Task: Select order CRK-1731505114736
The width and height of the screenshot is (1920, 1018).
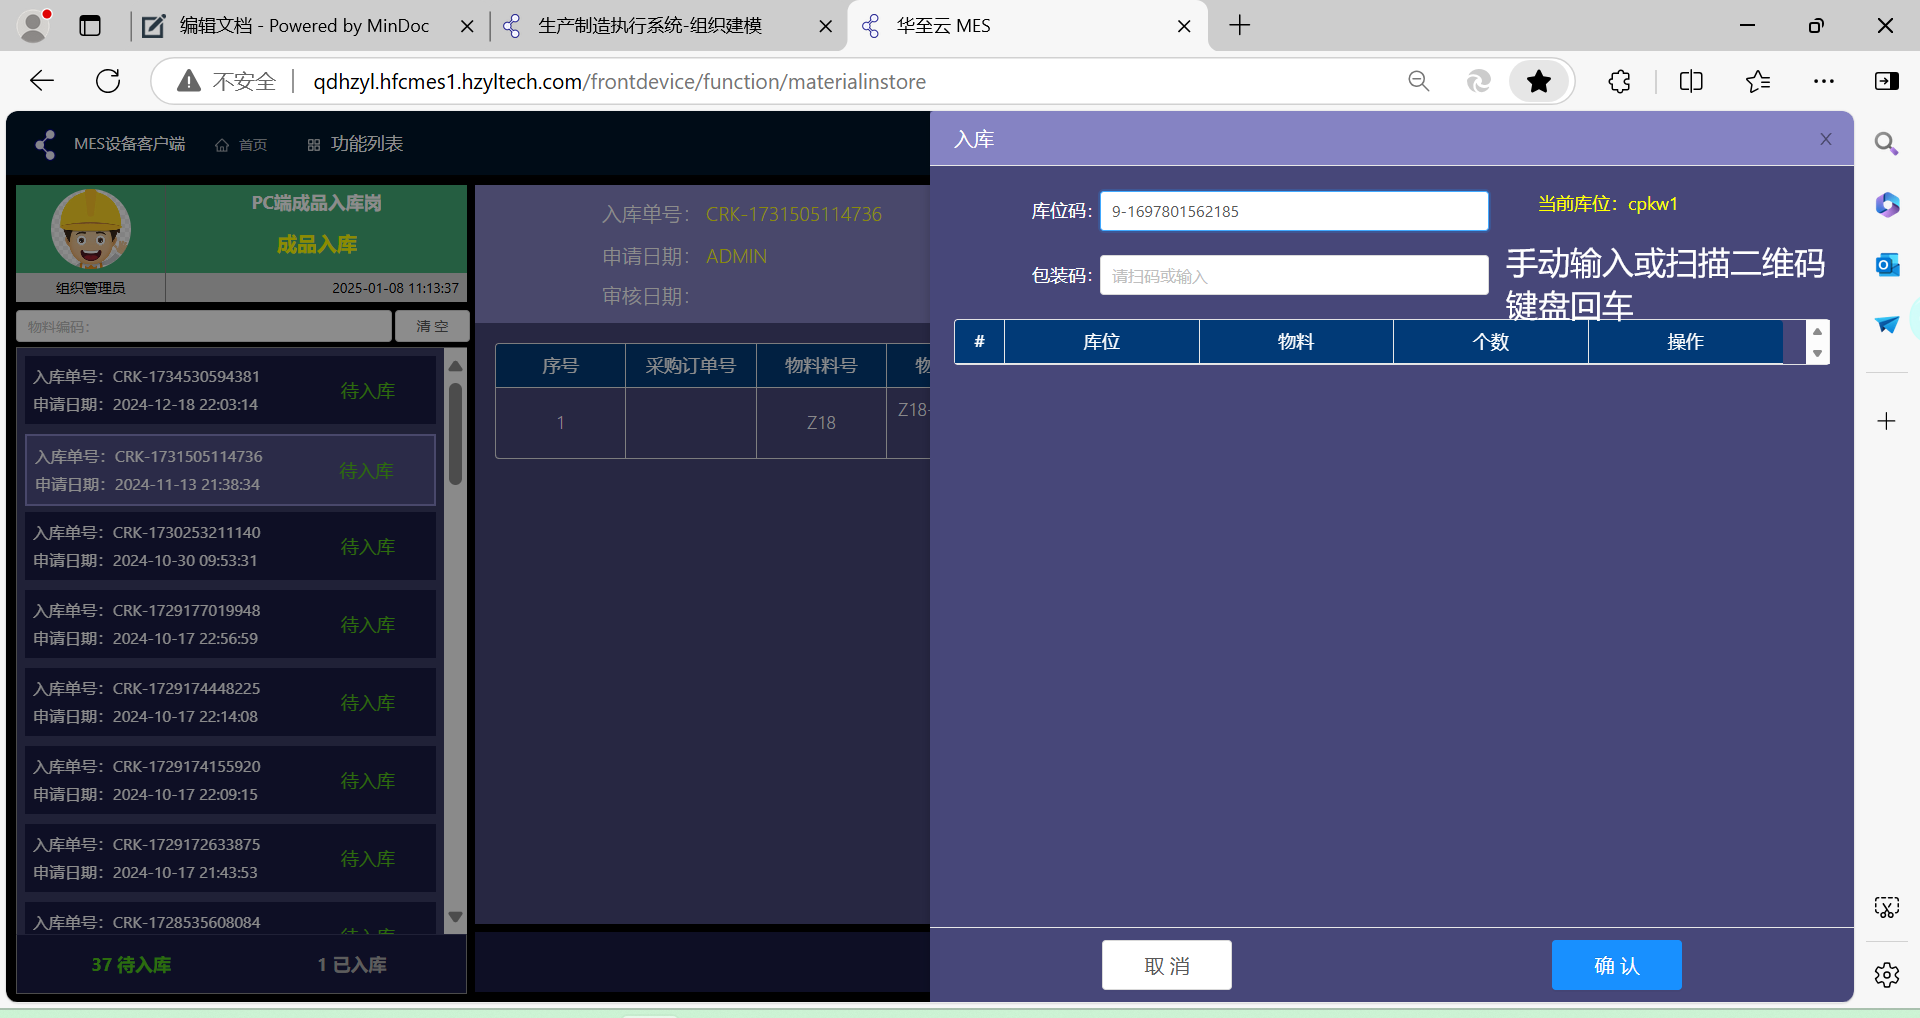Action: coord(230,470)
